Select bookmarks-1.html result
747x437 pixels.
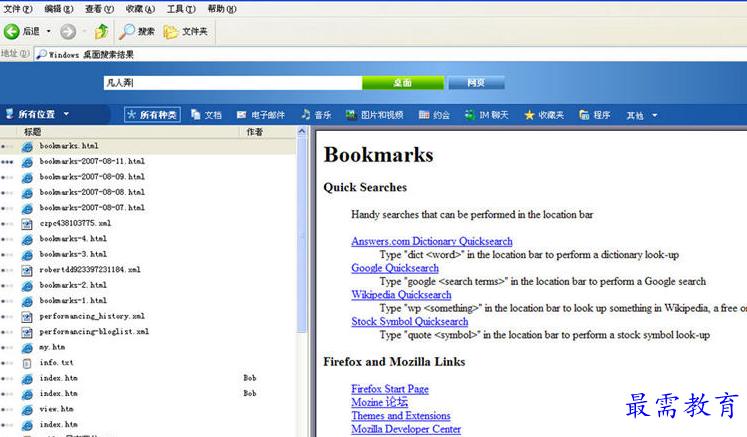[73, 301]
